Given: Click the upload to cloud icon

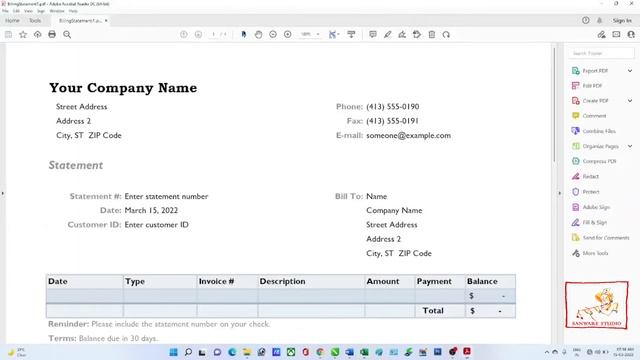Looking at the screenshot, I should coord(38,35).
